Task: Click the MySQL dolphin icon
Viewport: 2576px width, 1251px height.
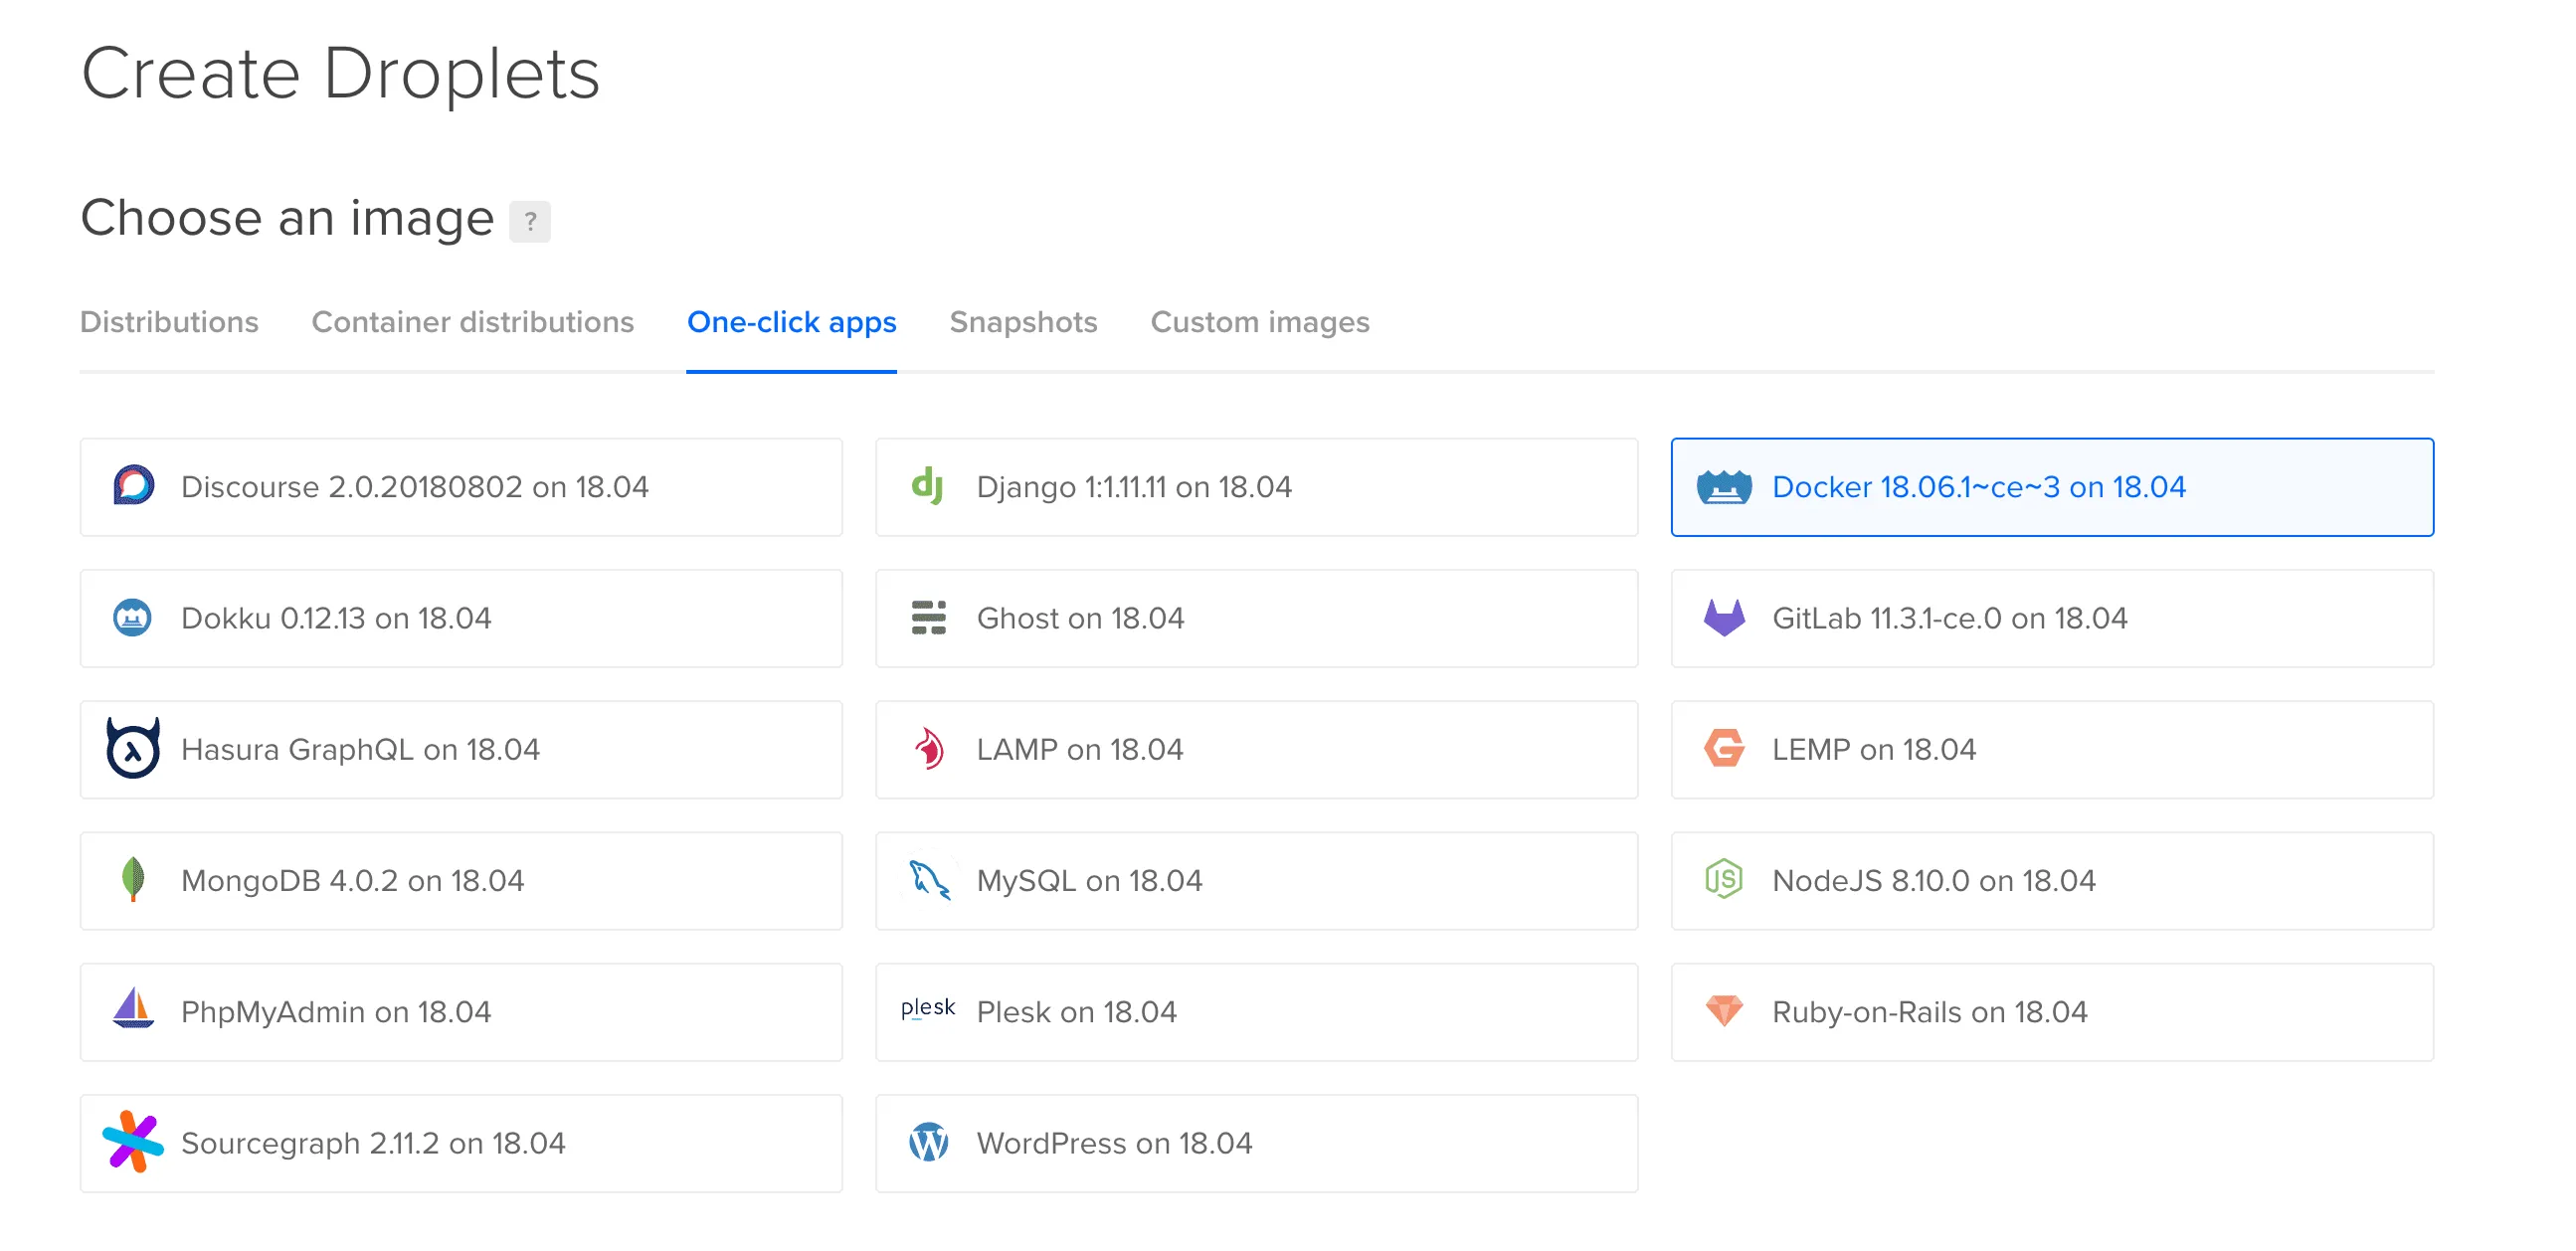Action: pyautogui.click(x=929, y=880)
